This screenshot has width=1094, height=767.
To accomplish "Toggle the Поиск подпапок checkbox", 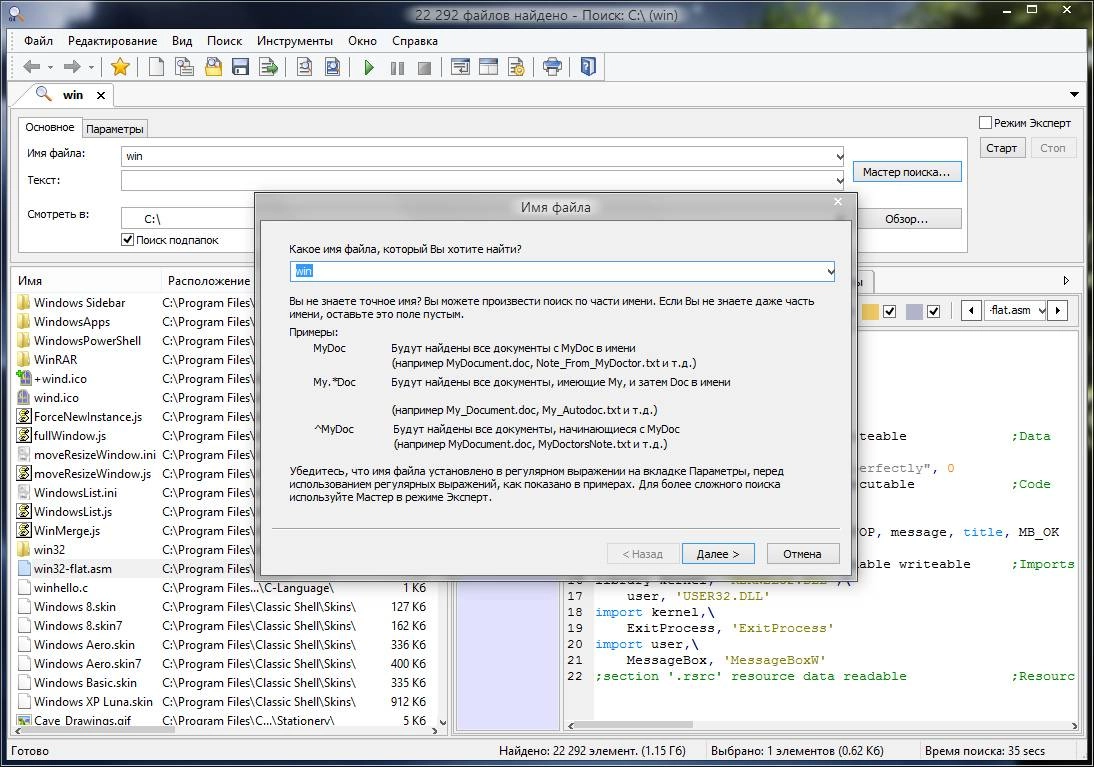I will click(x=128, y=239).
